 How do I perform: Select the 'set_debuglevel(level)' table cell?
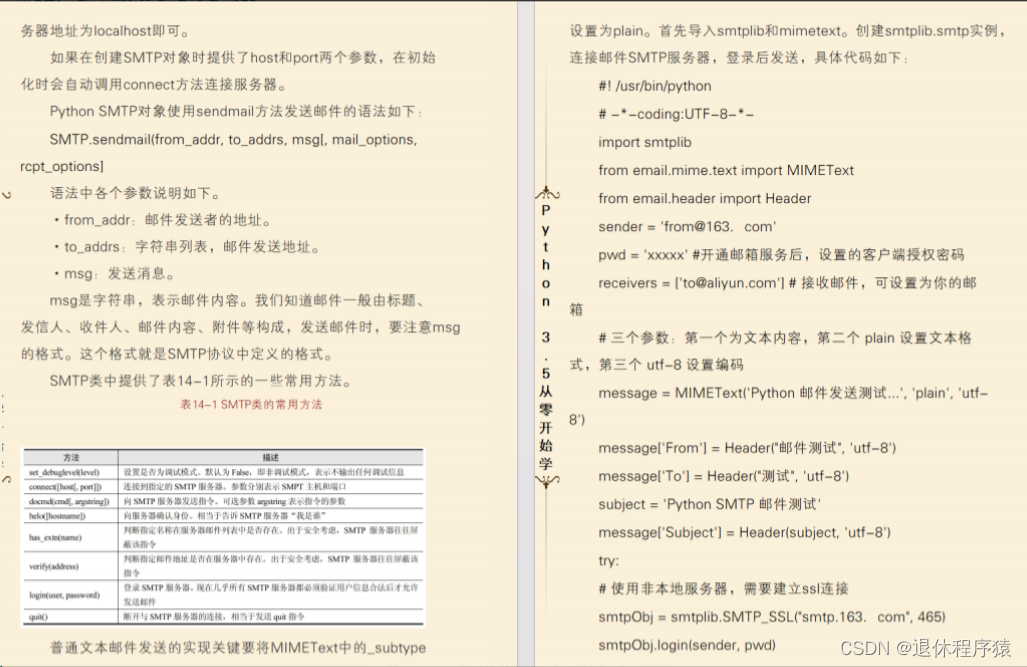pyautogui.click(x=71, y=472)
